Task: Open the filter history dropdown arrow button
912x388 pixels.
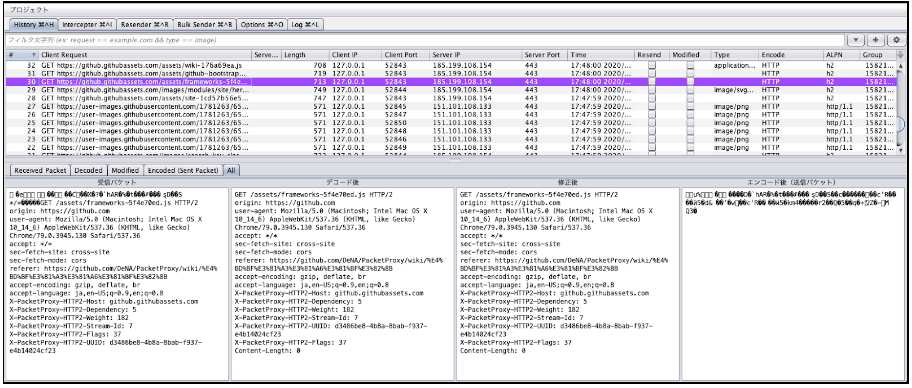Action: tap(856, 40)
